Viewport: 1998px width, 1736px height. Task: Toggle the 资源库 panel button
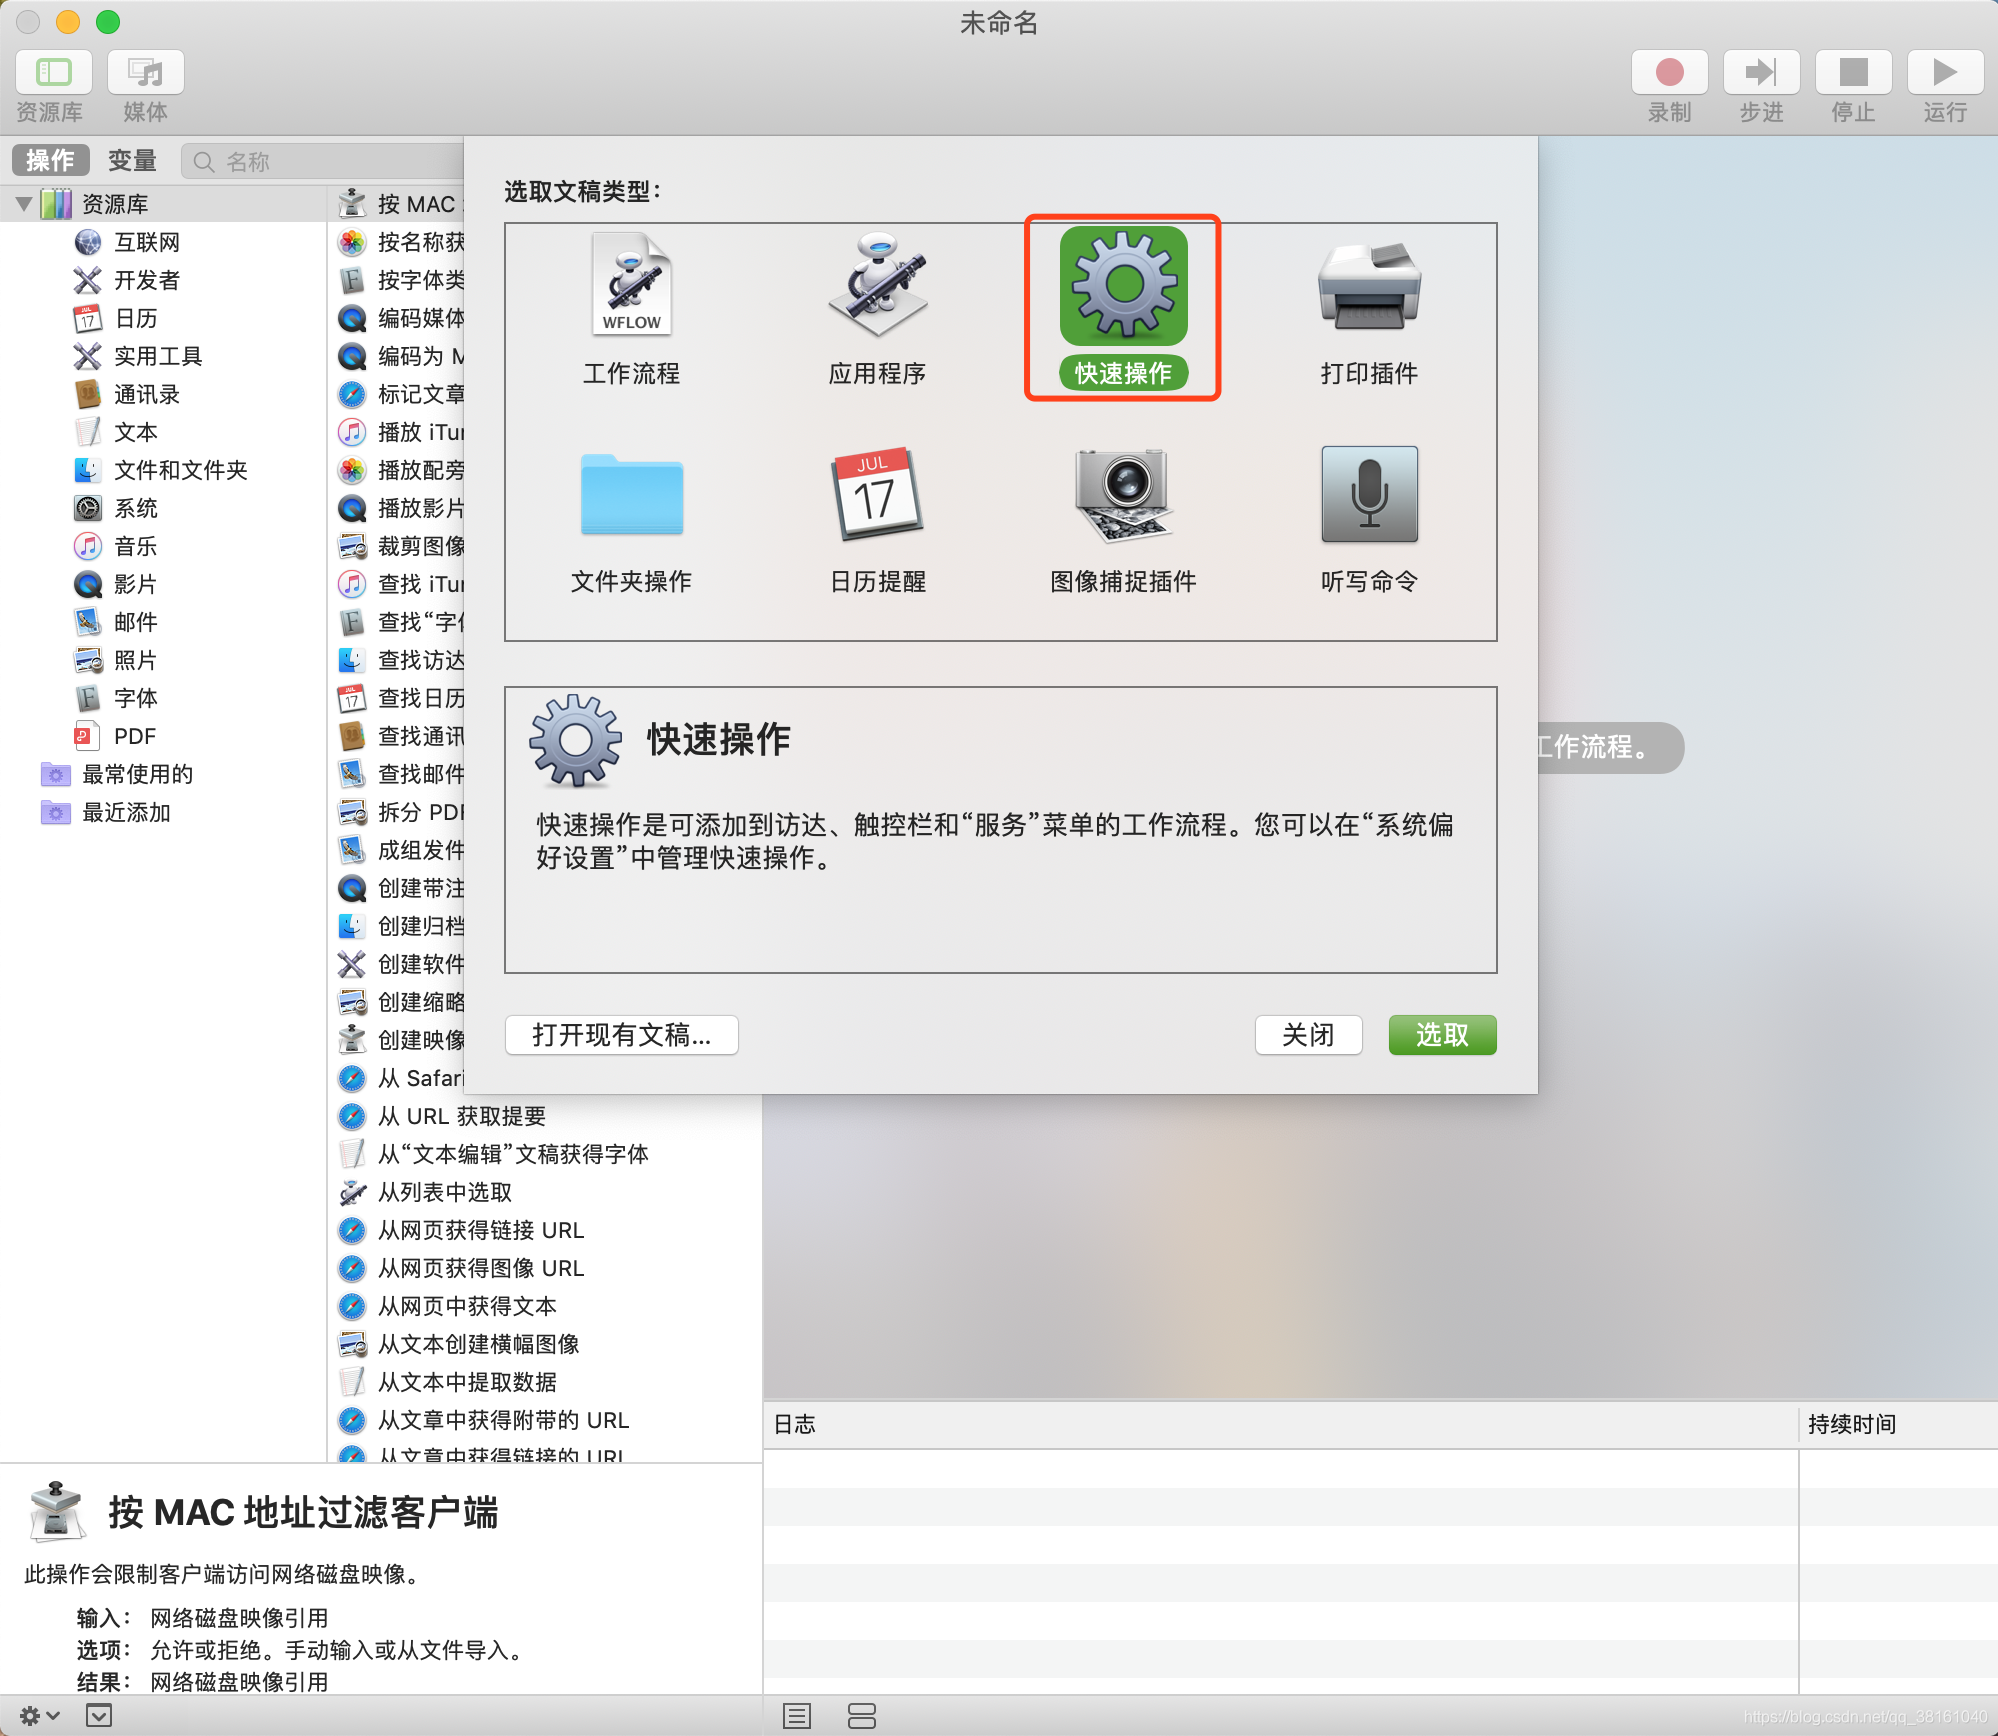(x=52, y=71)
